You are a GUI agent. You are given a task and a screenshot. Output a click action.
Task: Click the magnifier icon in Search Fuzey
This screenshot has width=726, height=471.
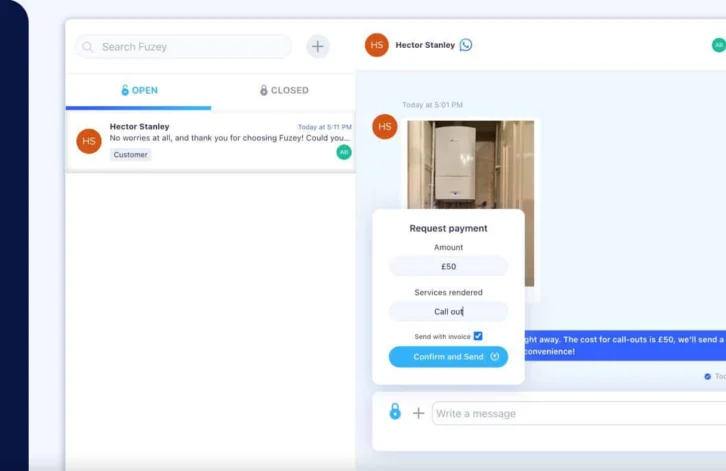(88, 47)
